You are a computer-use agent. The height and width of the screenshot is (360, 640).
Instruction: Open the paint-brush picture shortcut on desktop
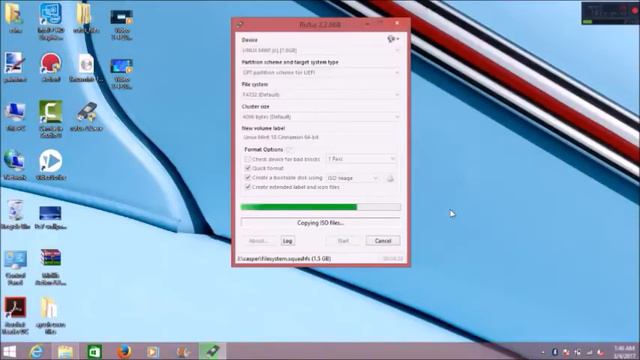point(15,68)
